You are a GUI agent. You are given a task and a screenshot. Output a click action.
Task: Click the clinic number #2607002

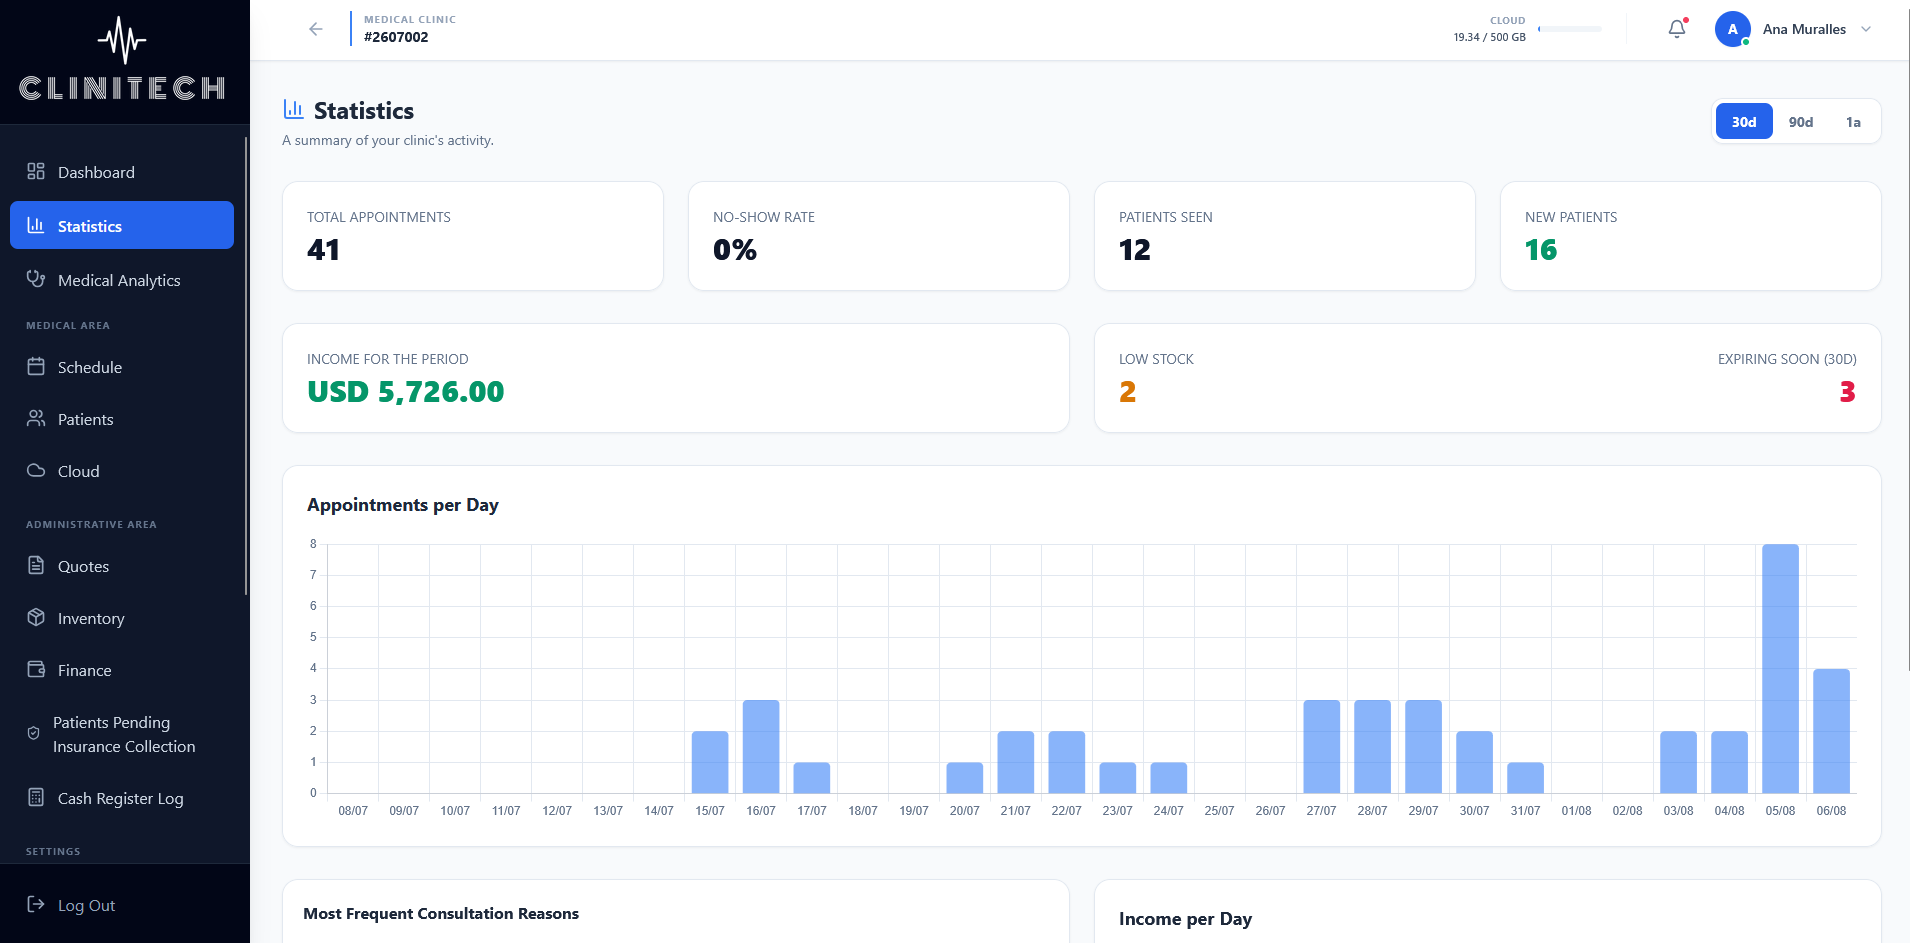pyautogui.click(x=396, y=37)
